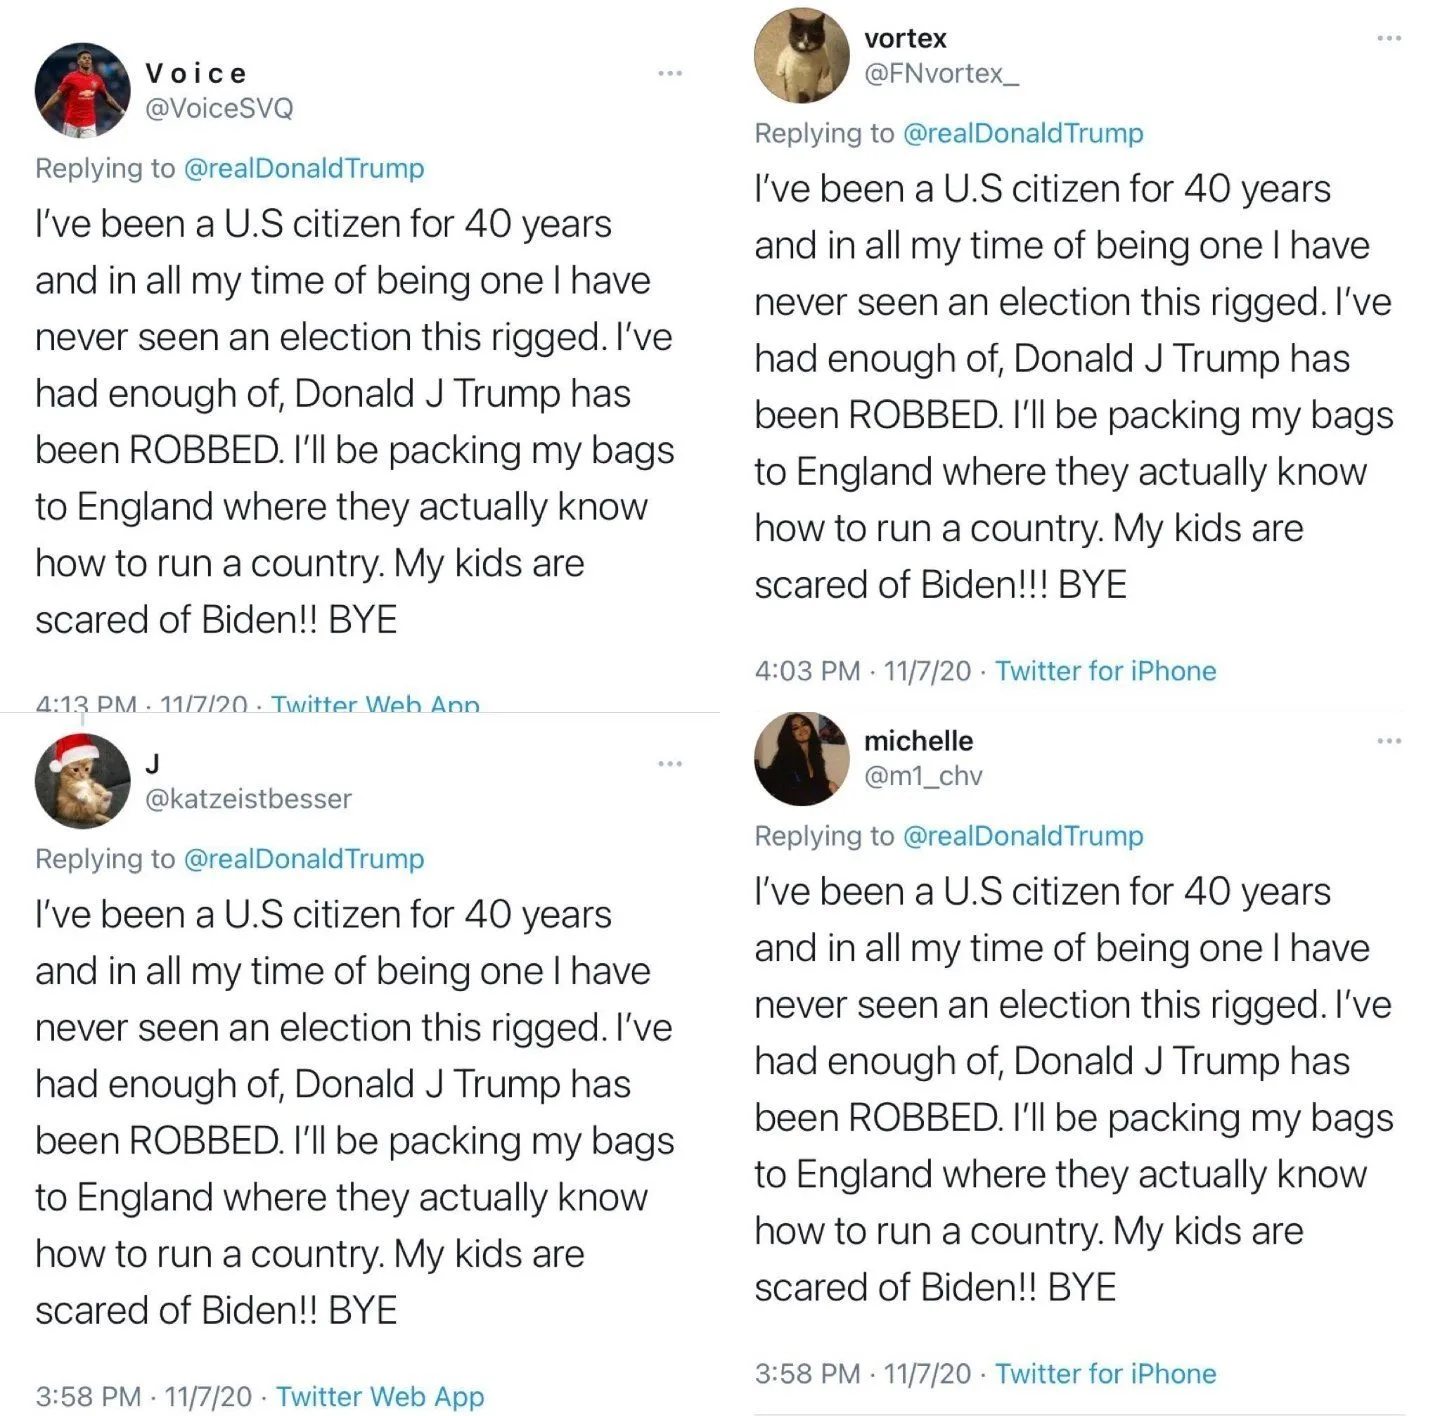Click @realDonaldTrump link in vortex's reply
The height and width of the screenshot is (1416, 1440).
1023,133
